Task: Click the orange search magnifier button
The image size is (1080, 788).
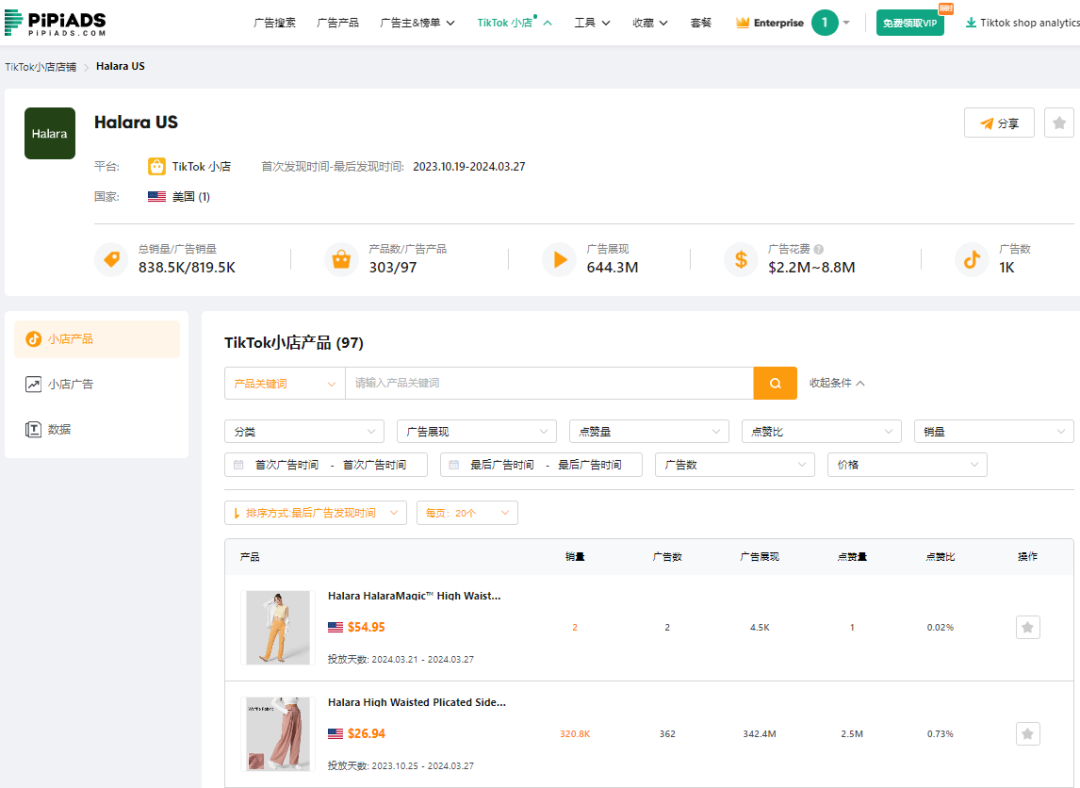Action: [x=775, y=383]
